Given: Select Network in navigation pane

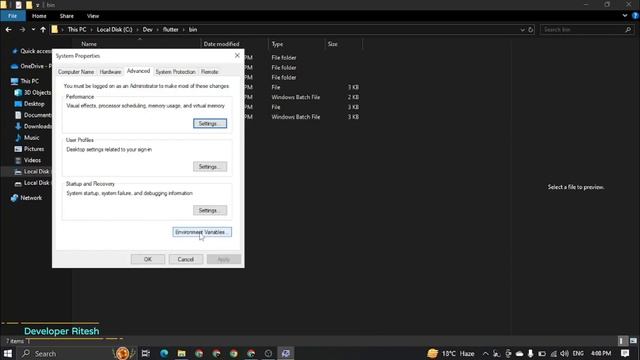Looking at the screenshot, I should click(27, 198).
